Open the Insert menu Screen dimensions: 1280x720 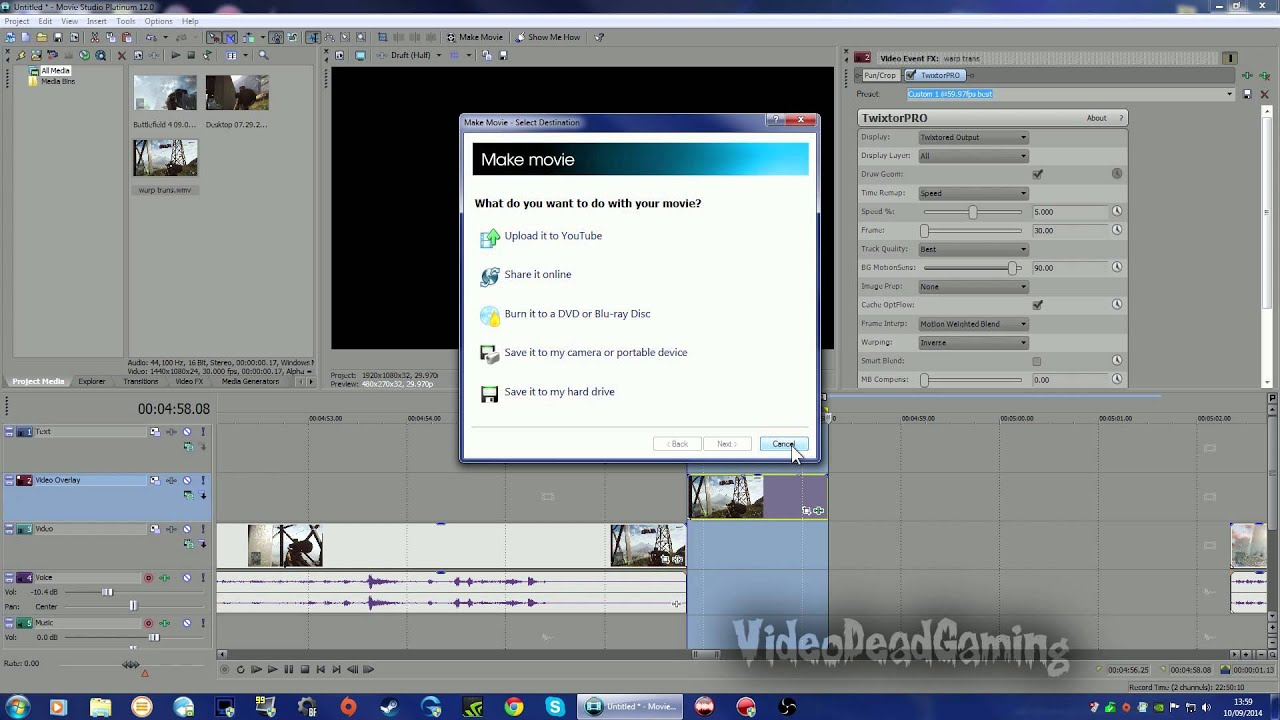(97, 21)
